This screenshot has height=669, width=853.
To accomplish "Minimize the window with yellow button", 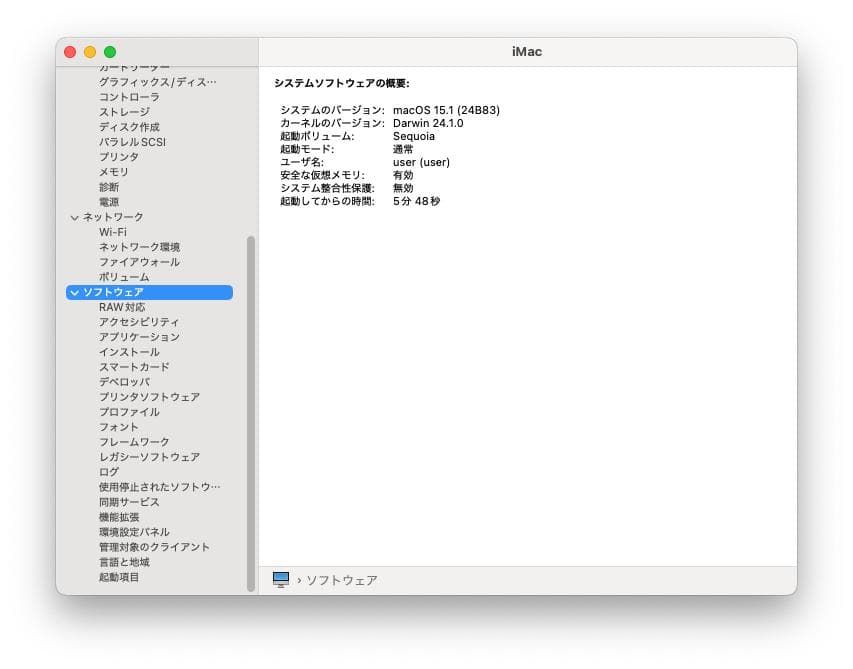I will pos(90,52).
